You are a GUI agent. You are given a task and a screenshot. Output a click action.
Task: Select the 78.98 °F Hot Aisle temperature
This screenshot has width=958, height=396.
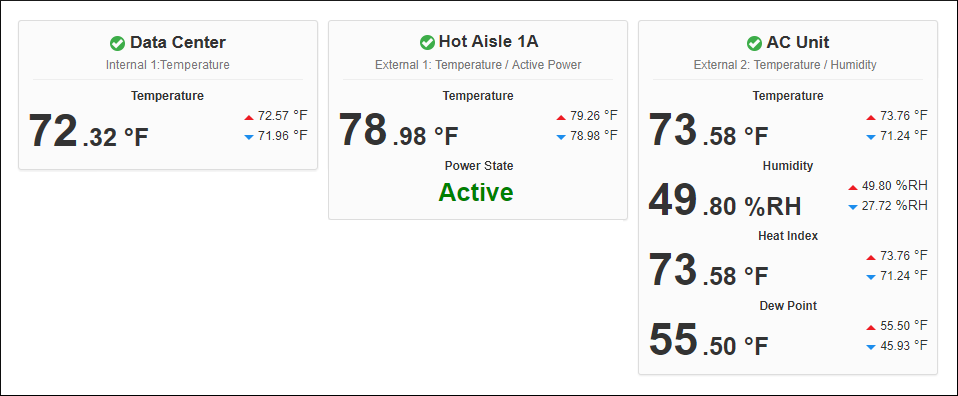[398, 130]
